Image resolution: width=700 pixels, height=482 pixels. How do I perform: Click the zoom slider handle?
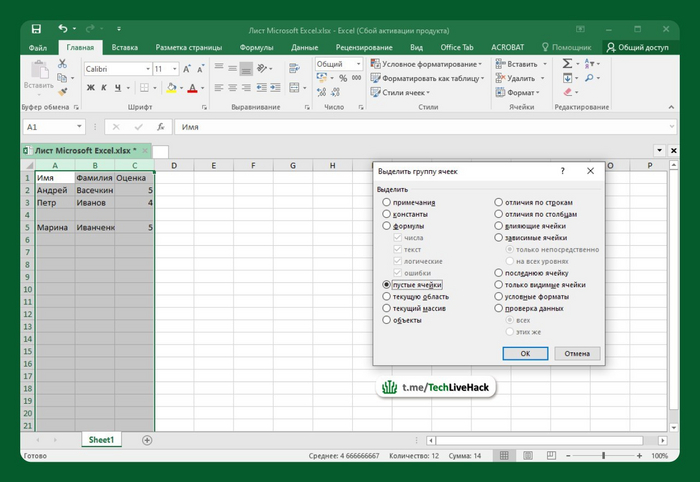click(603, 456)
